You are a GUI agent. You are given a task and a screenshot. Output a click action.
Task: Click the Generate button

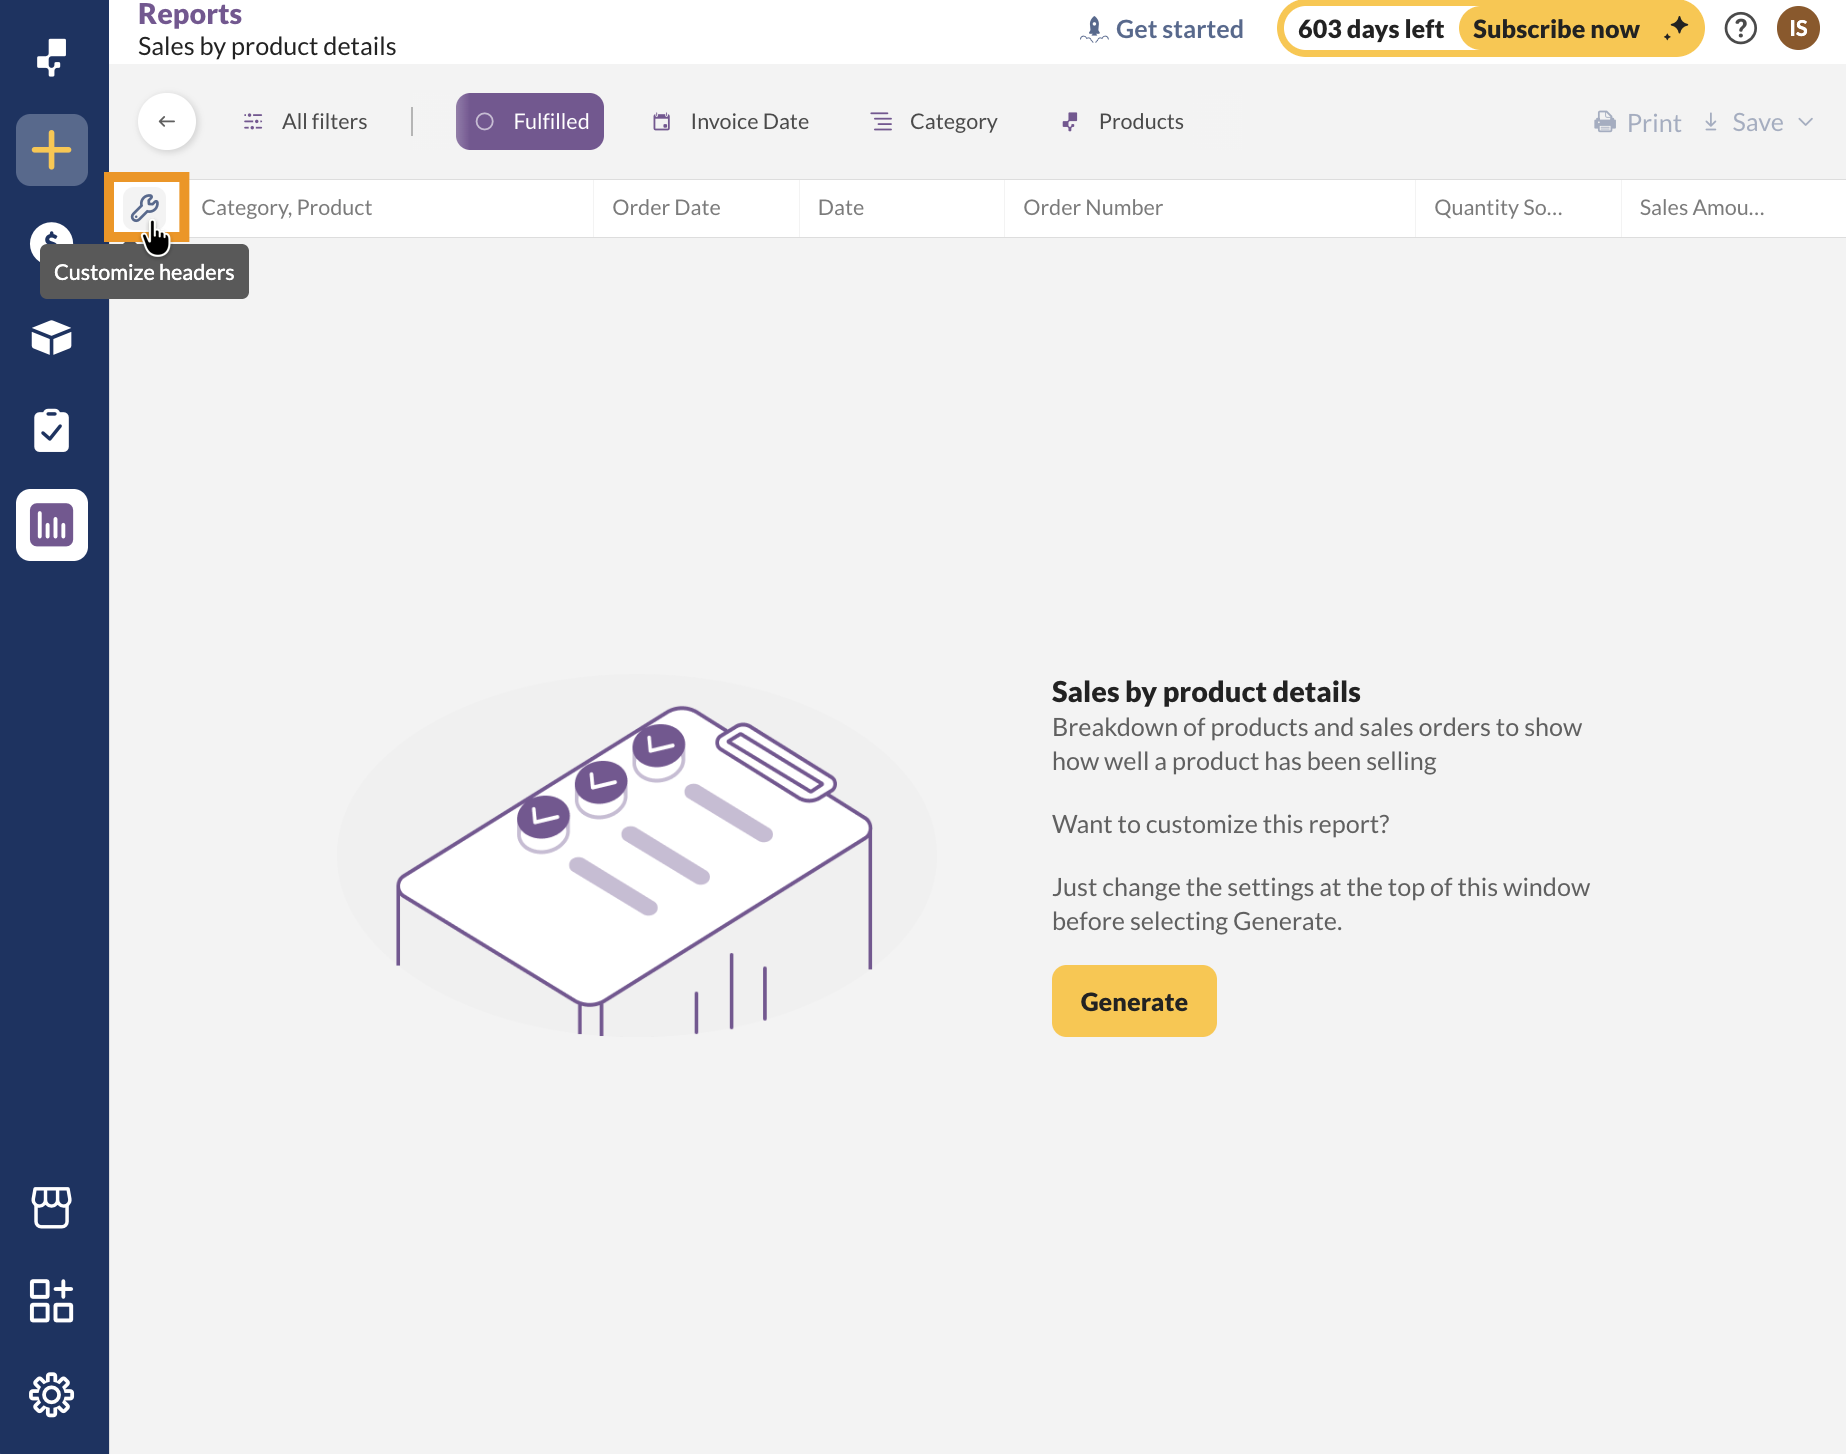point(1134,1001)
